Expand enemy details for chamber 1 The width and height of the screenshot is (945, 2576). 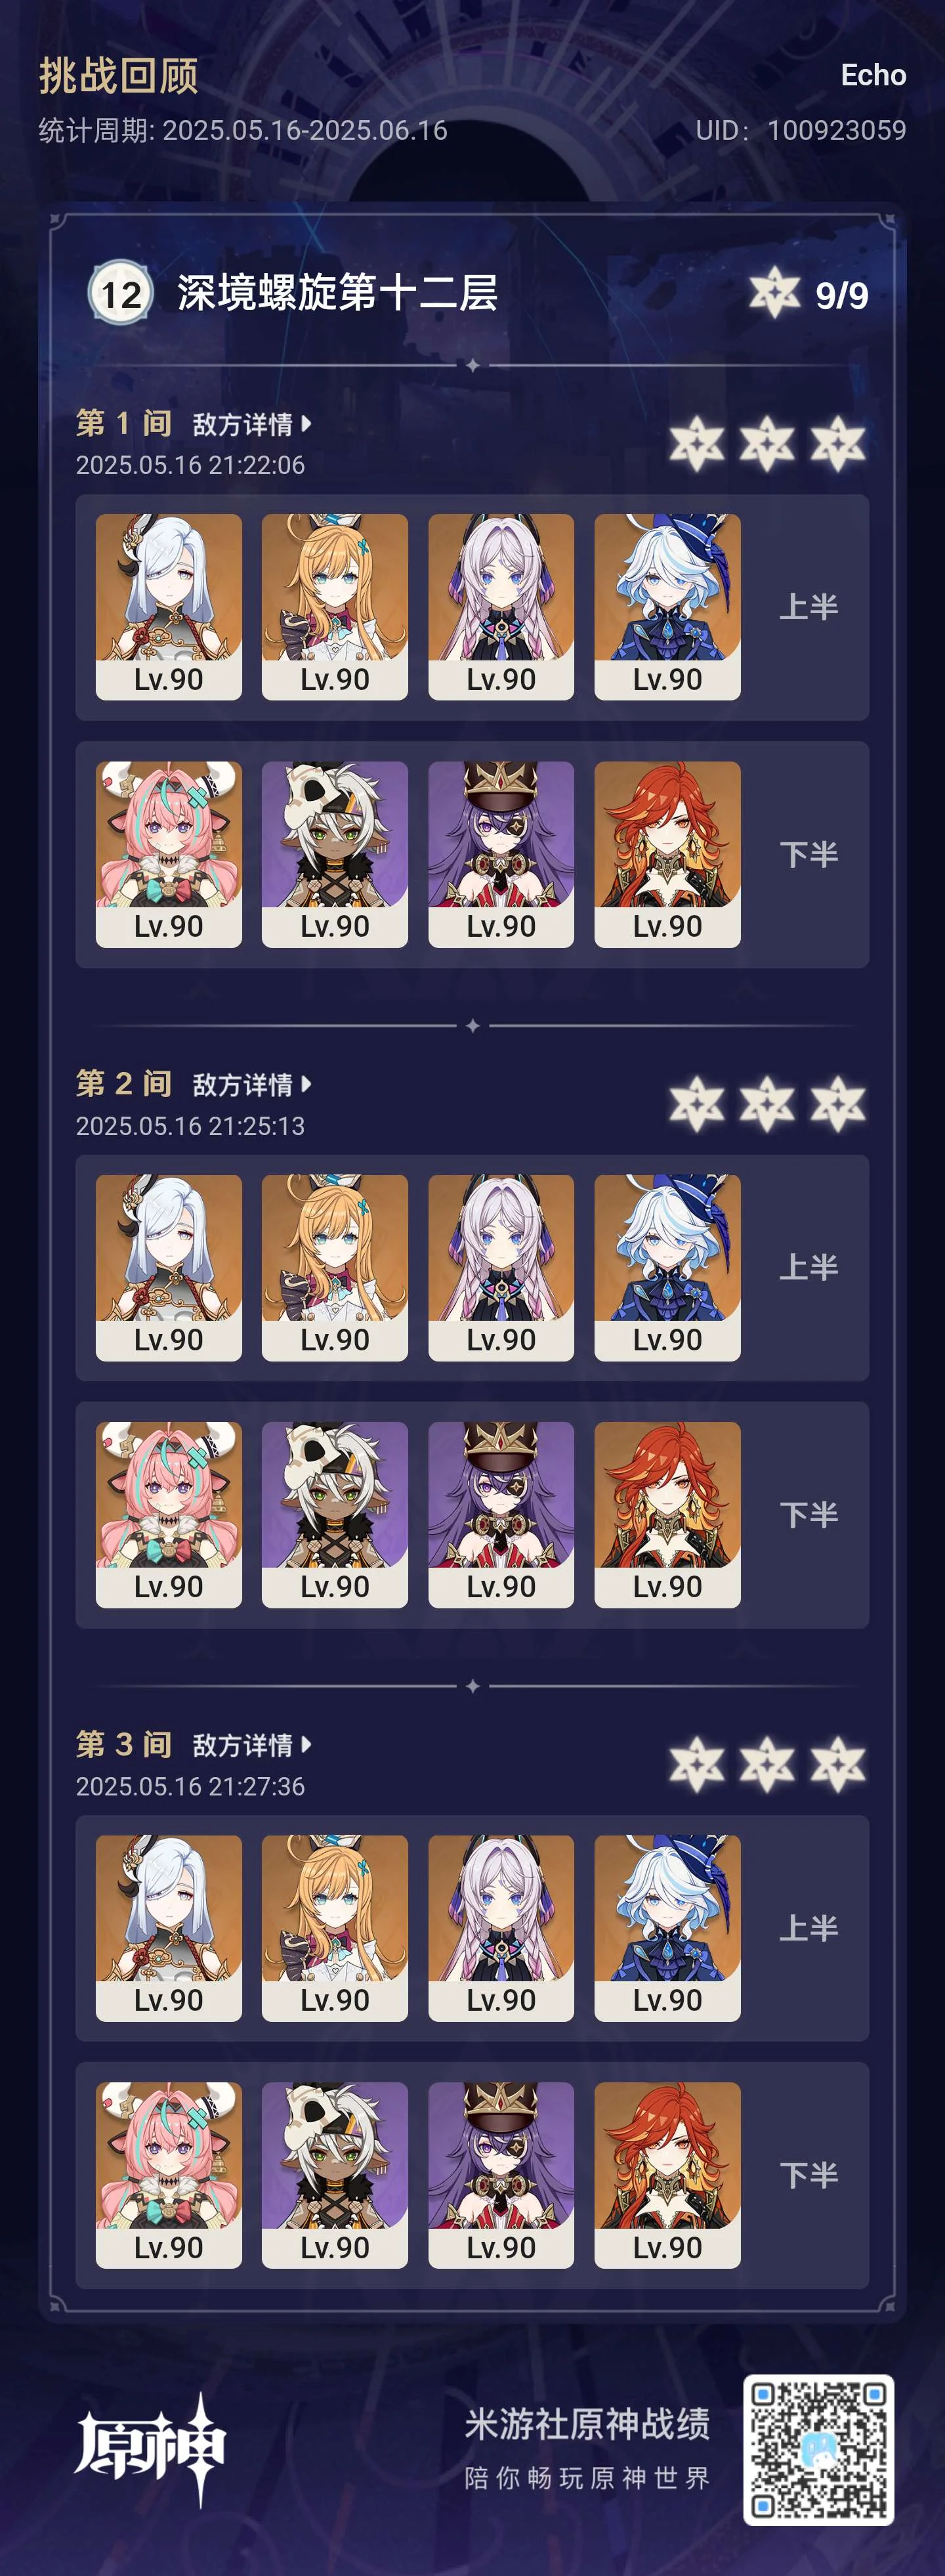click(x=252, y=424)
